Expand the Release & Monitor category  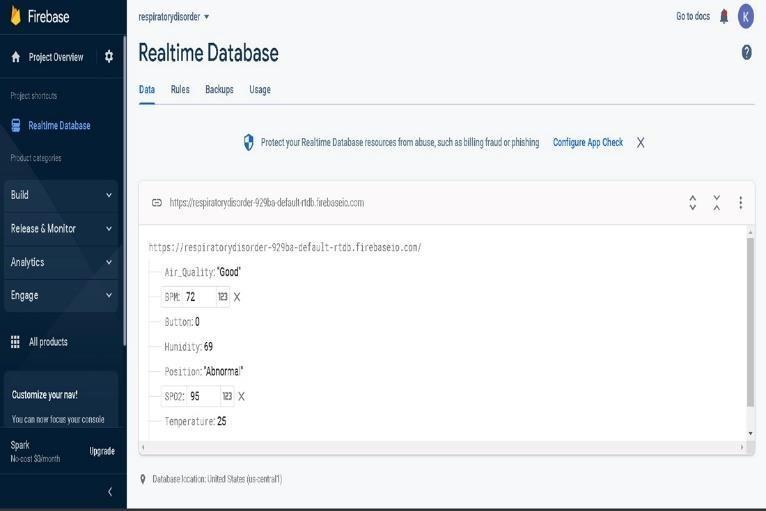pyautogui.click(x=61, y=228)
